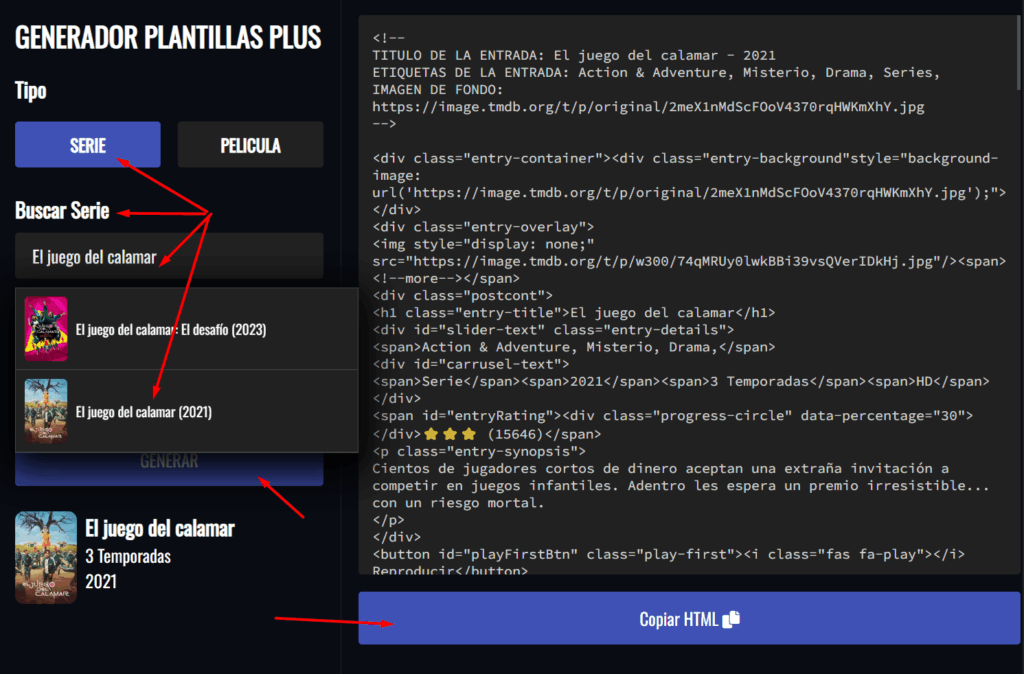Click the div class="postcont" code line

pyautogui.click(x=462, y=295)
